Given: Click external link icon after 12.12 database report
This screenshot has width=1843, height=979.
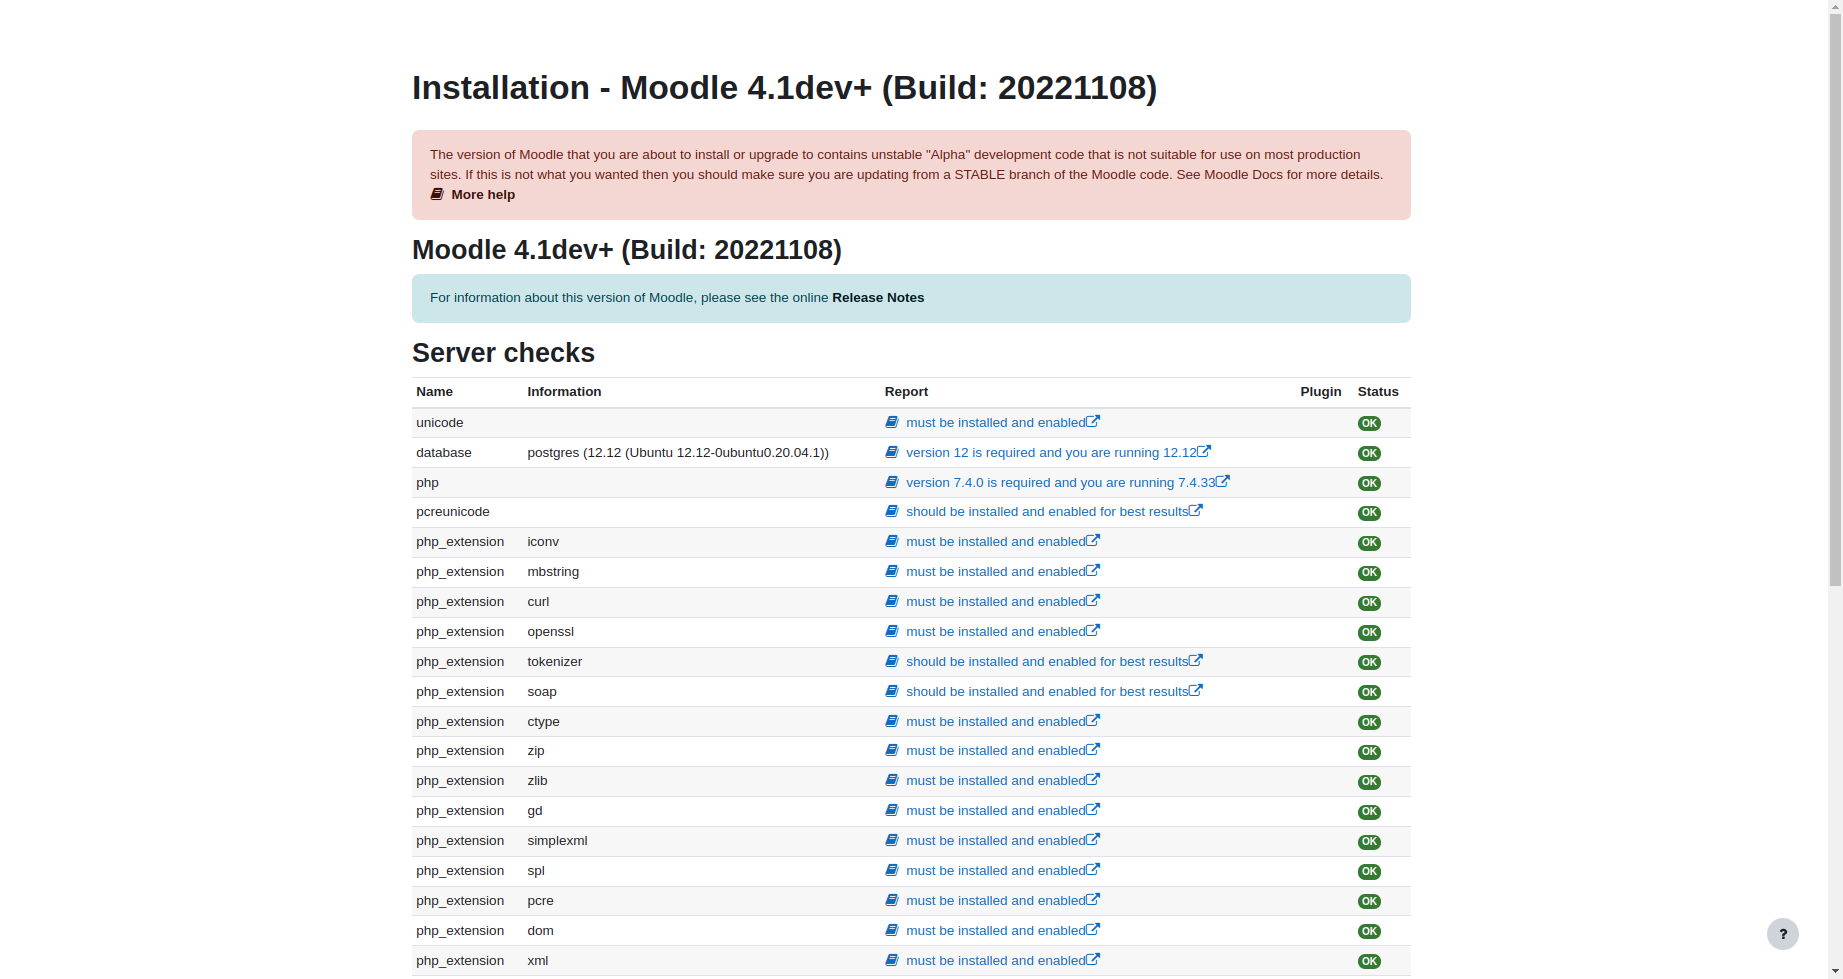Looking at the screenshot, I should click(1204, 451).
